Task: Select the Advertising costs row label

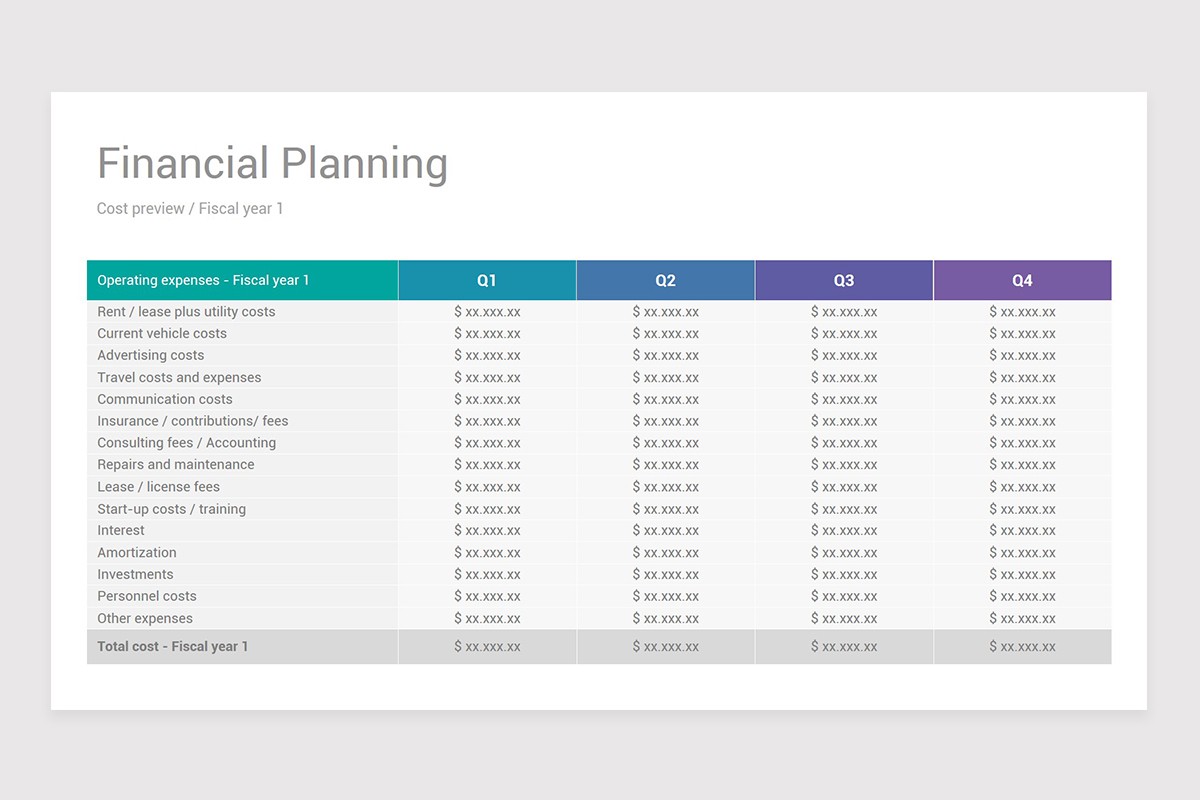Action: 150,355
